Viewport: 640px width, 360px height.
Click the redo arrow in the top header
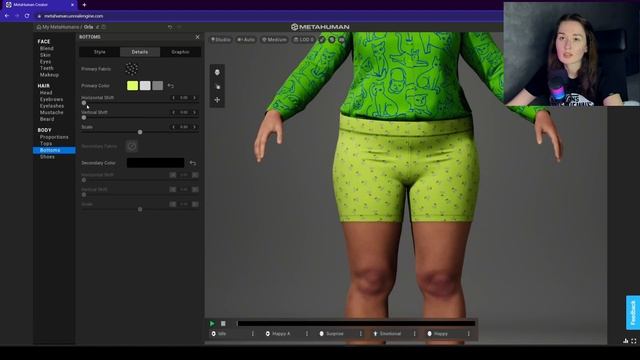pyautogui.click(x=179, y=27)
